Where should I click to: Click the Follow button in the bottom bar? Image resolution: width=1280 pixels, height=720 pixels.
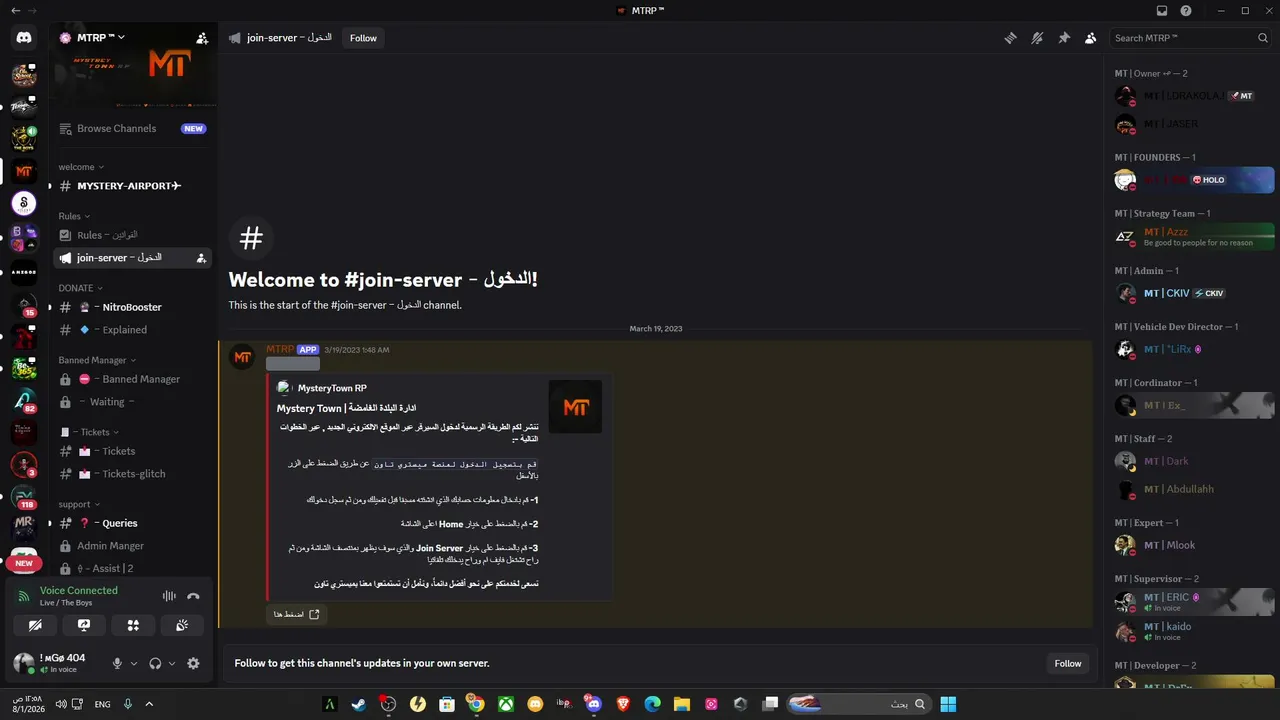coord(1068,663)
